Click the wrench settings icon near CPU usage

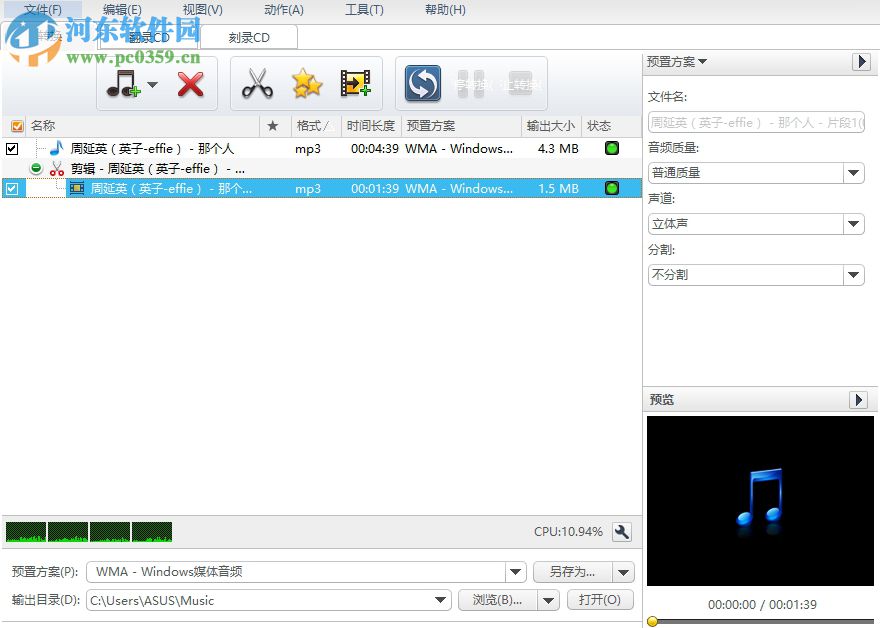(622, 533)
